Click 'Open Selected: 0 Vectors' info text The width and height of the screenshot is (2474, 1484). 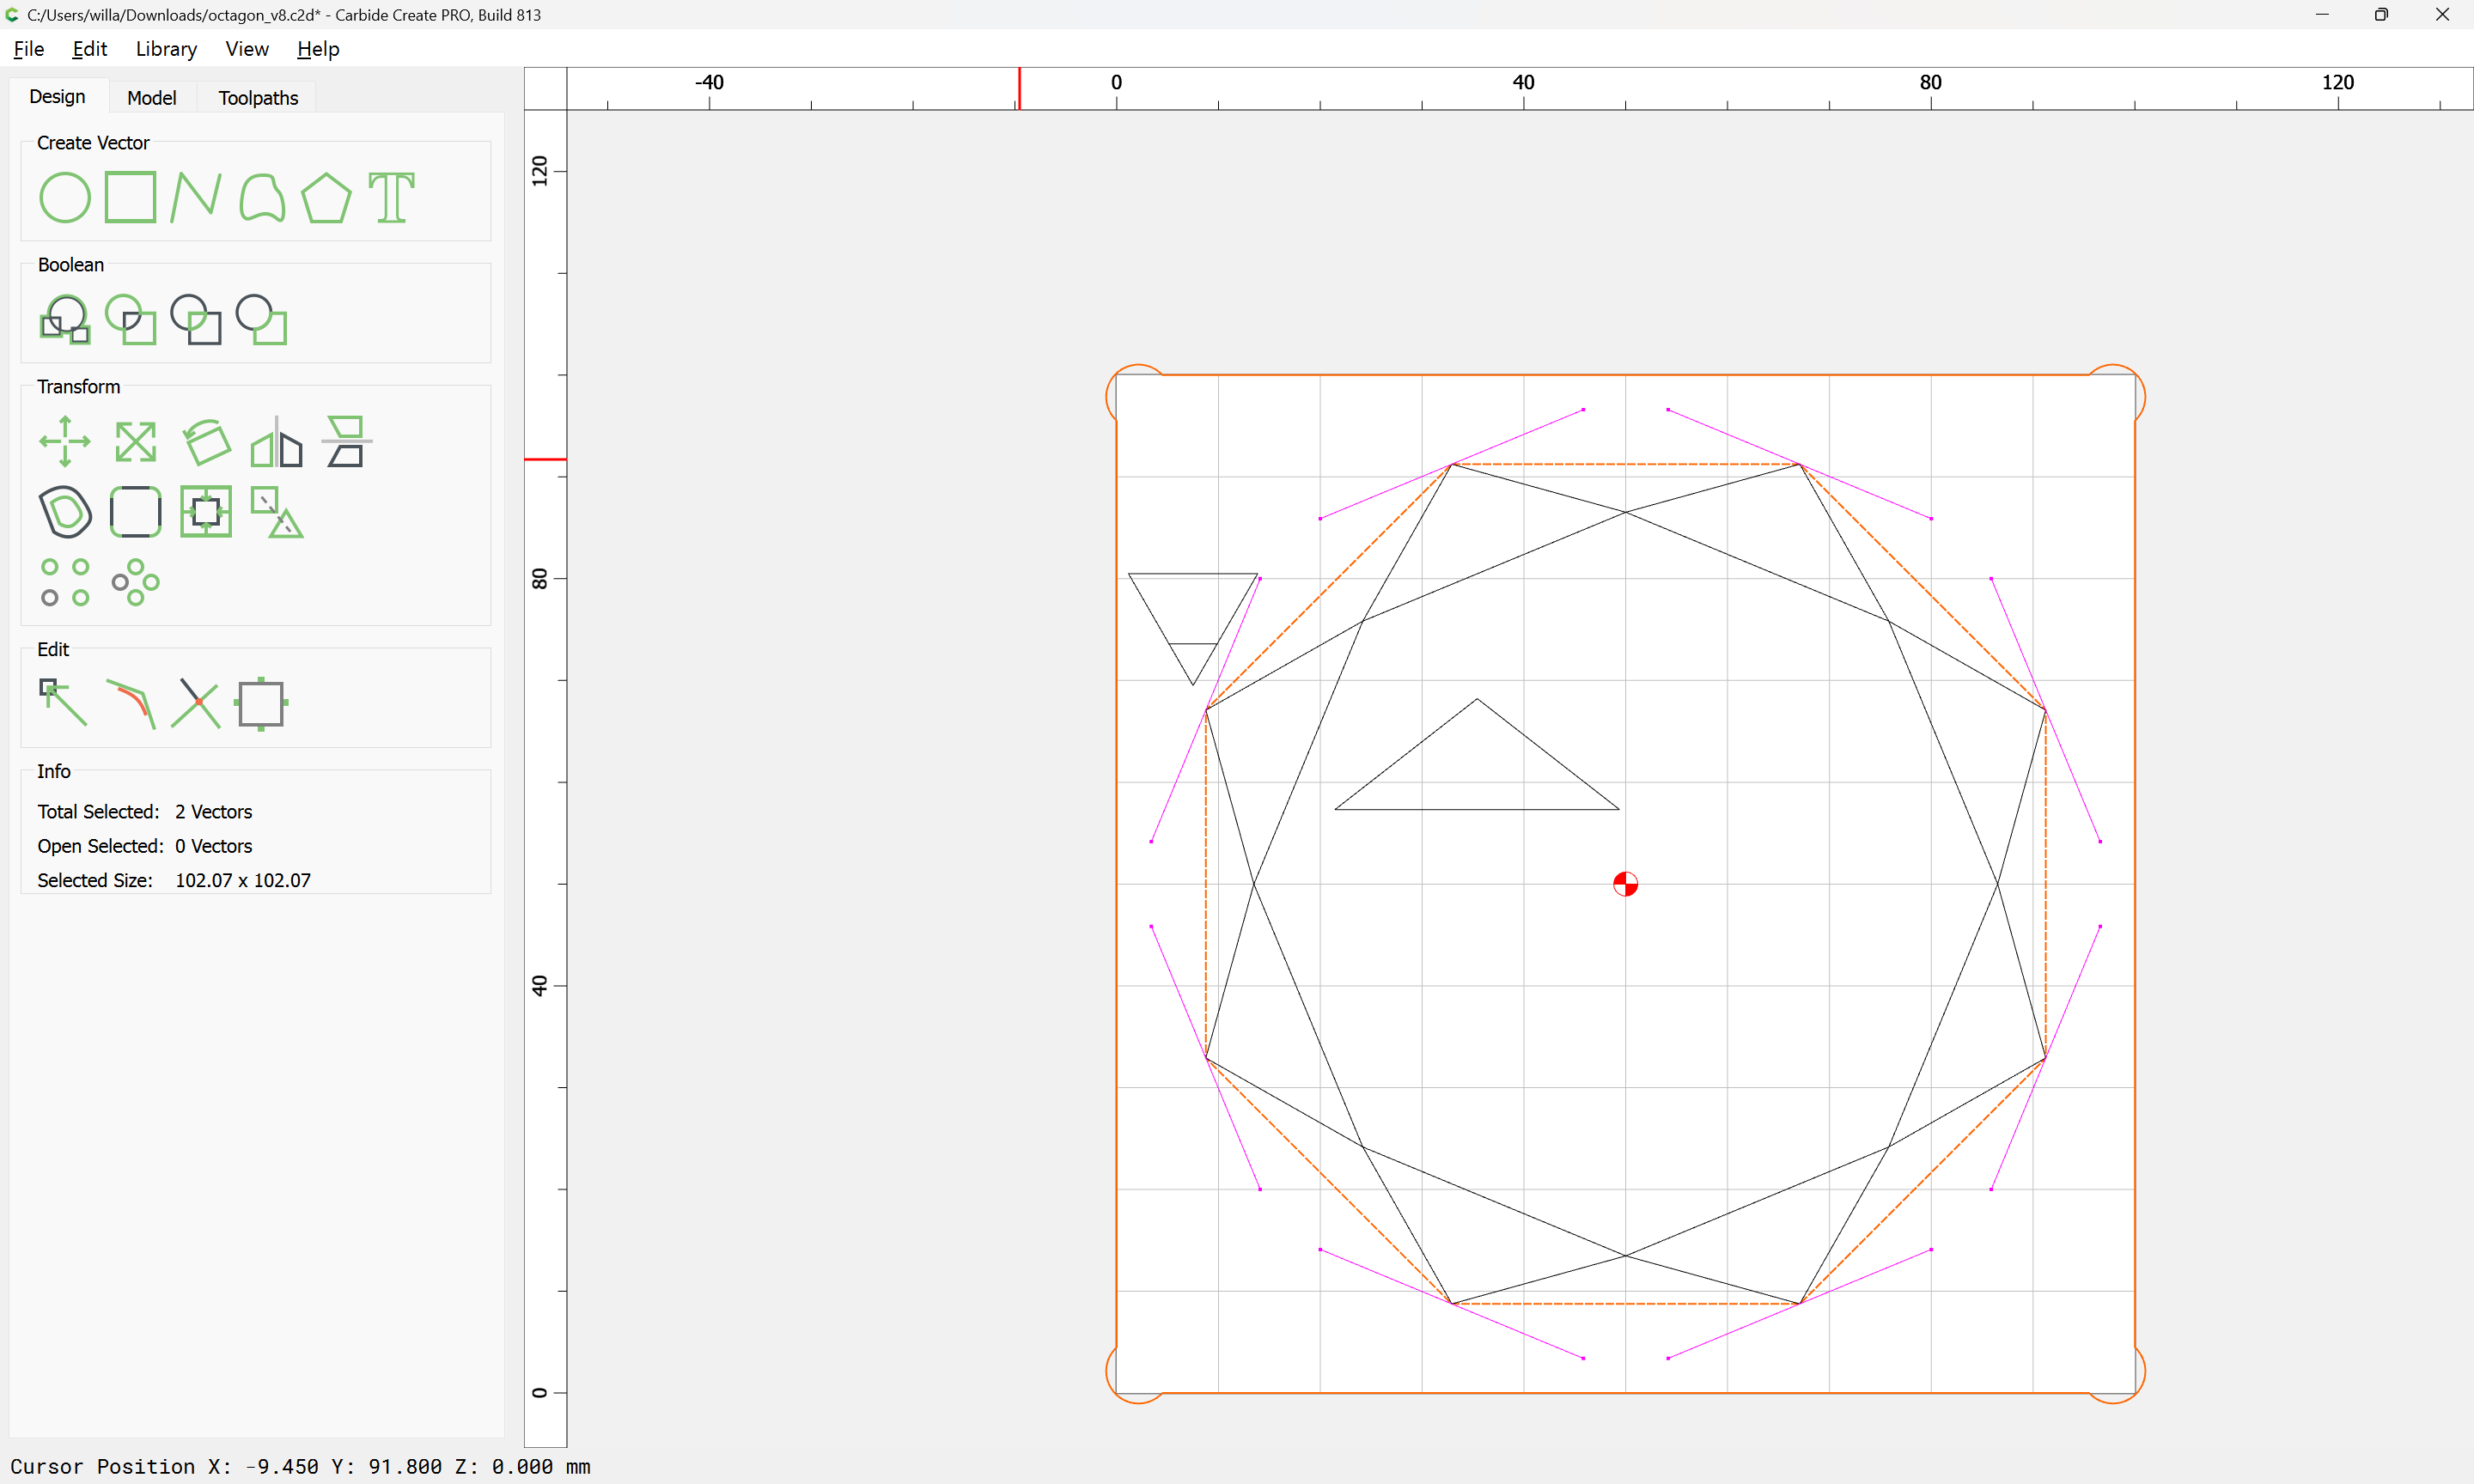pyautogui.click(x=145, y=846)
